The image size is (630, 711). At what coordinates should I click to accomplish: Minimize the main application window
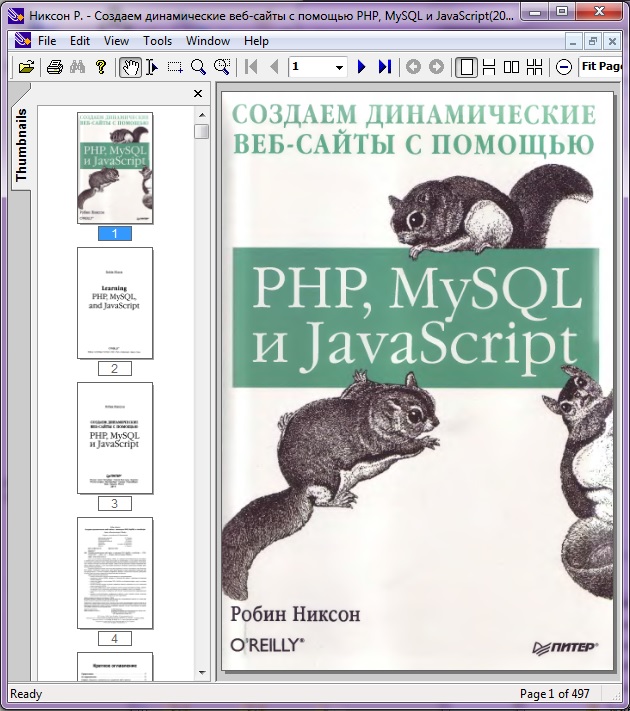535,11
